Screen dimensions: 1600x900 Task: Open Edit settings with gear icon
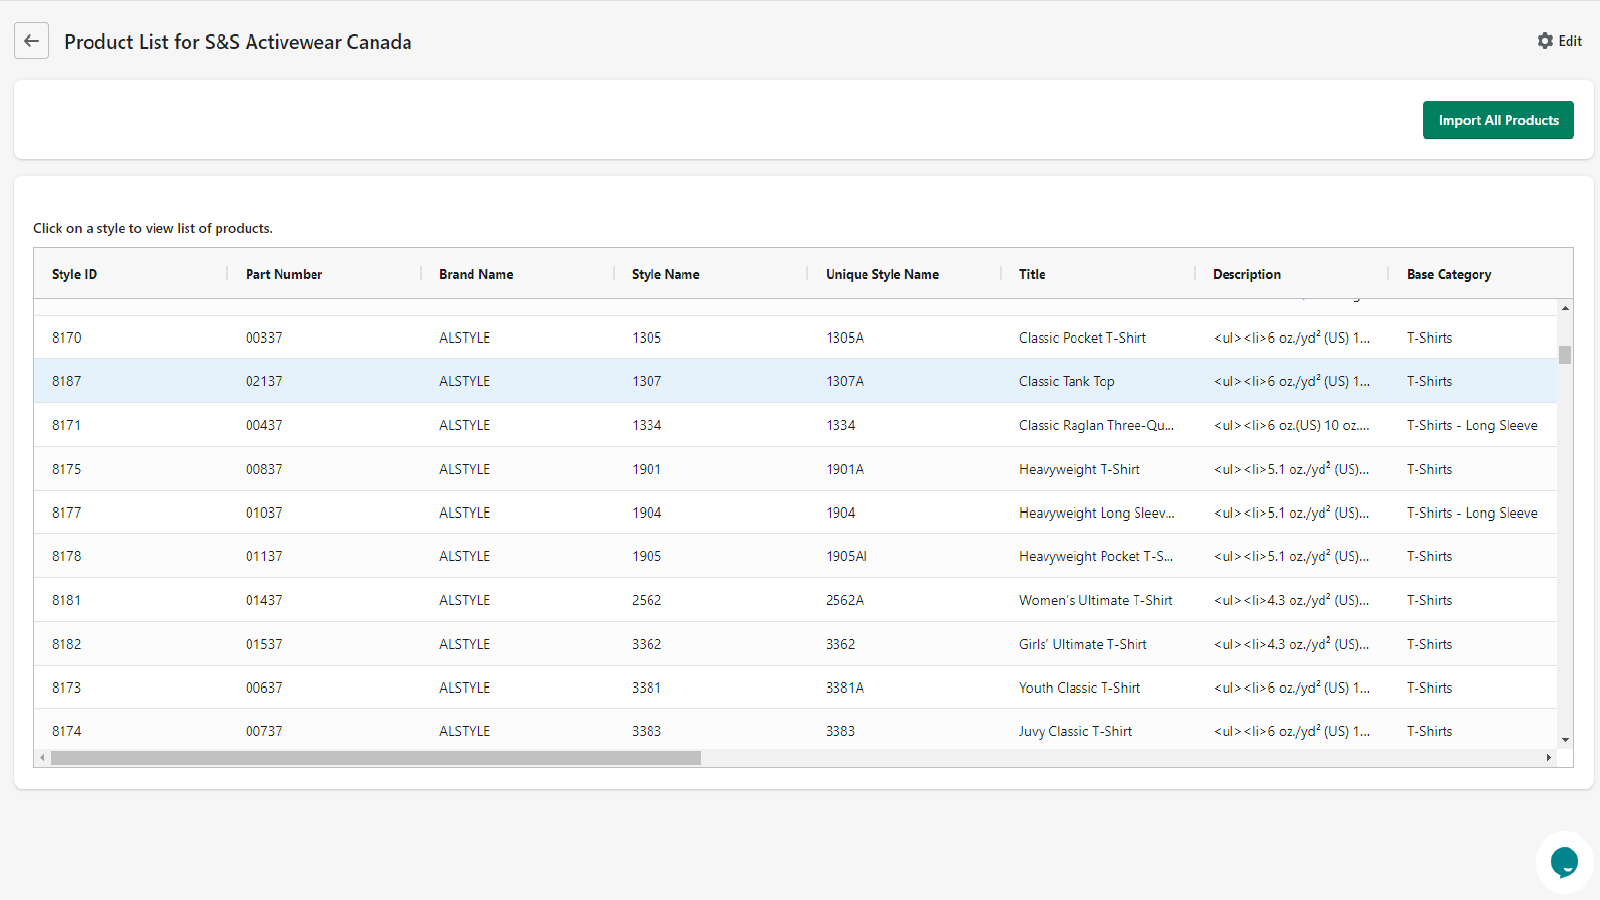pos(1559,41)
